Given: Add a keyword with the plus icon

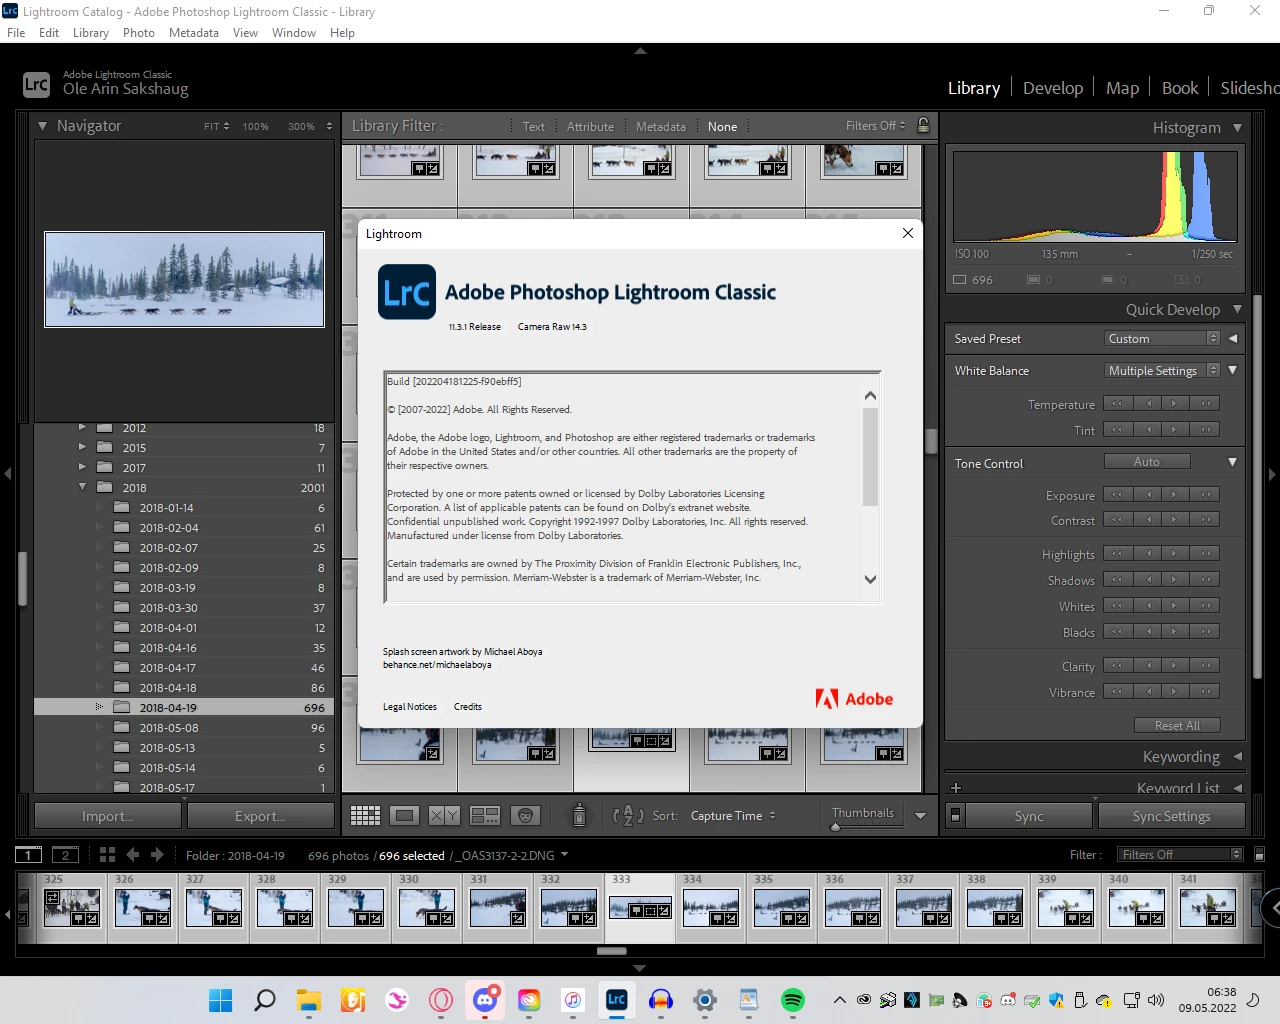Looking at the screenshot, I should point(956,788).
